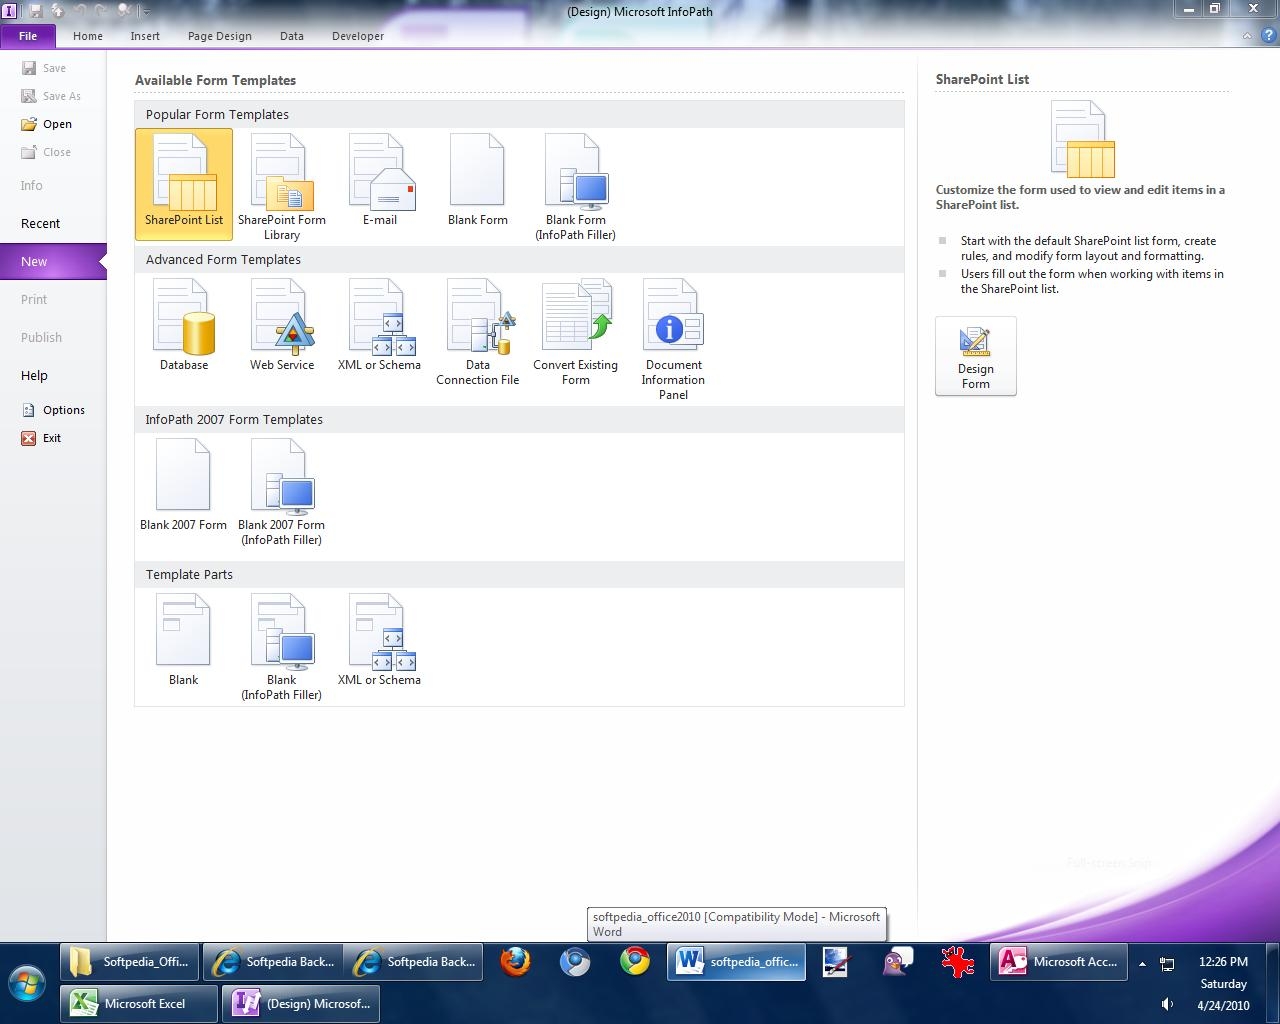
Task: Select the Blank 2007 Form template
Action: point(184,486)
